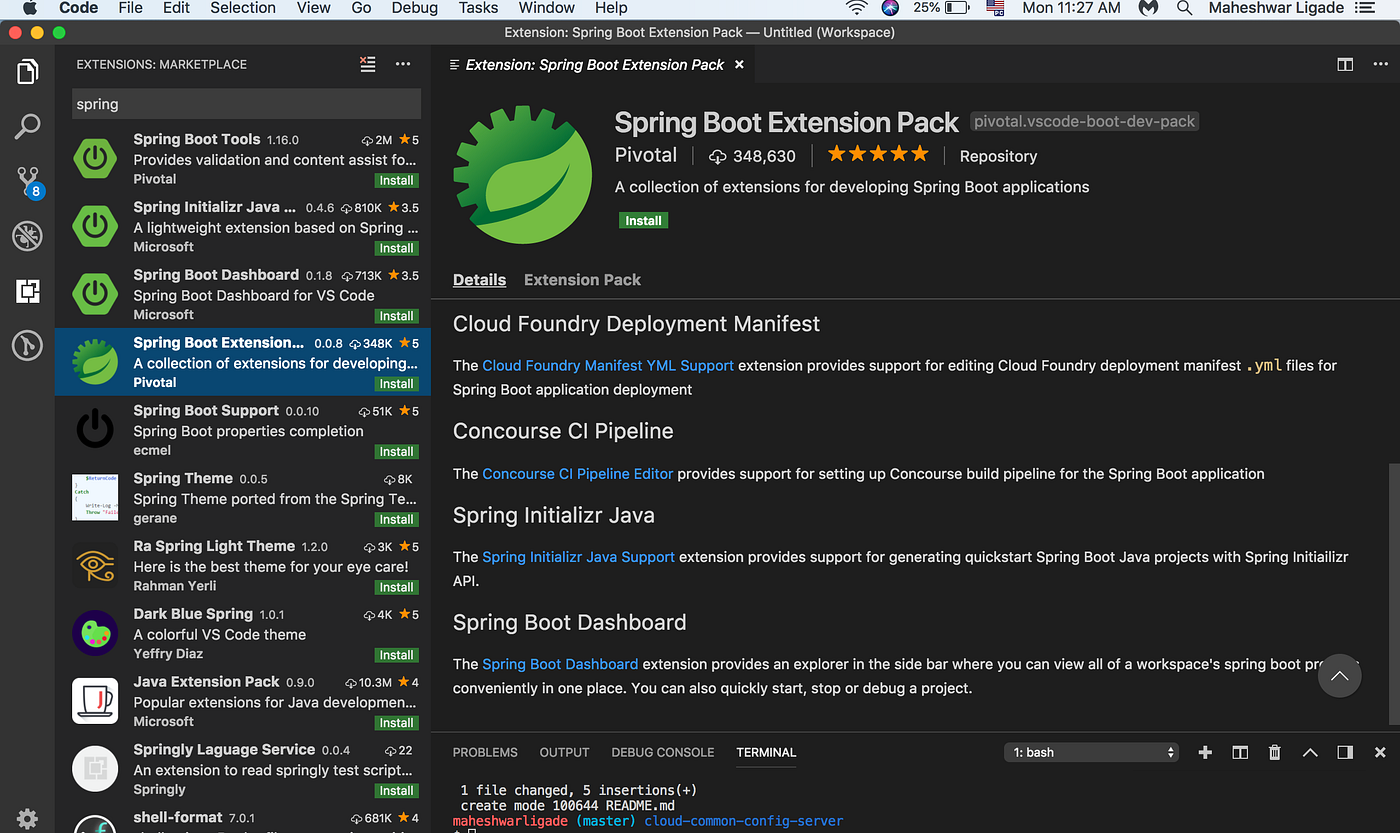This screenshot has width=1400, height=833.
Task: Open the Timeline icon in the activity bar
Action: point(27,345)
